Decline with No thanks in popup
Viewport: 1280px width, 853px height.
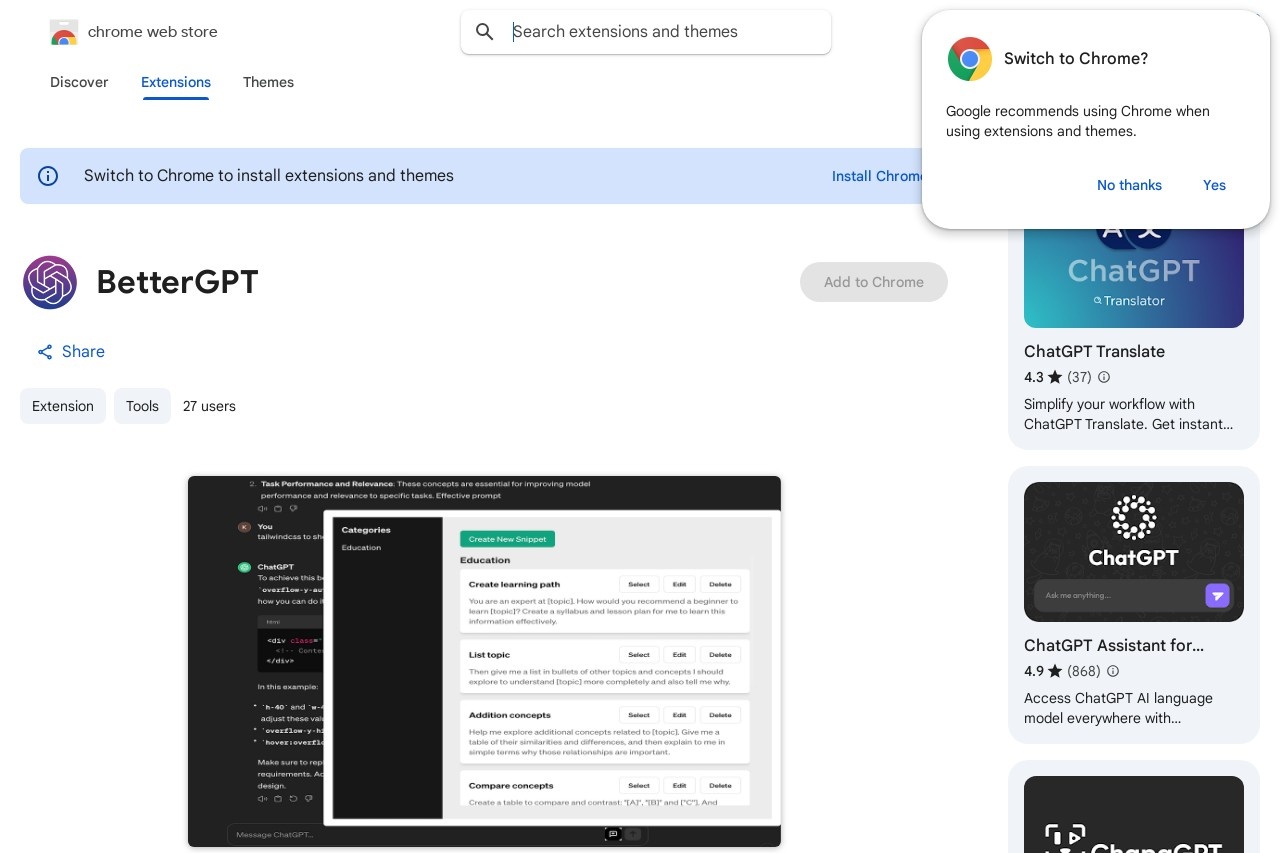(1129, 185)
